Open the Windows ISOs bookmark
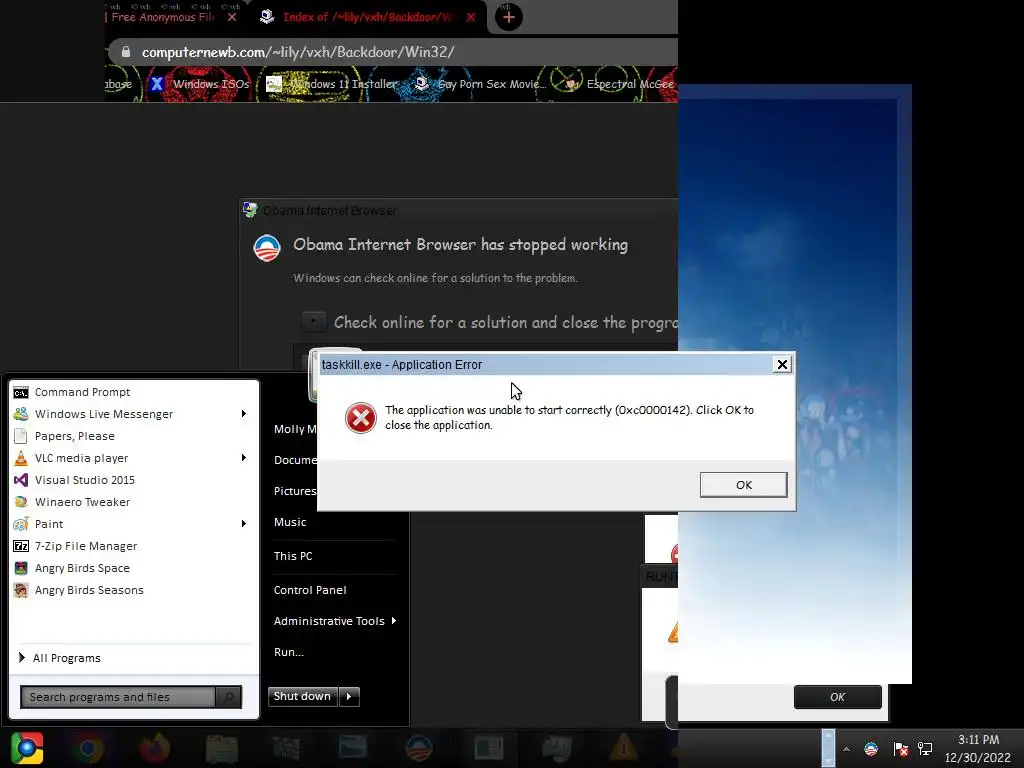Screen dimensions: 1024x768 click(199, 84)
